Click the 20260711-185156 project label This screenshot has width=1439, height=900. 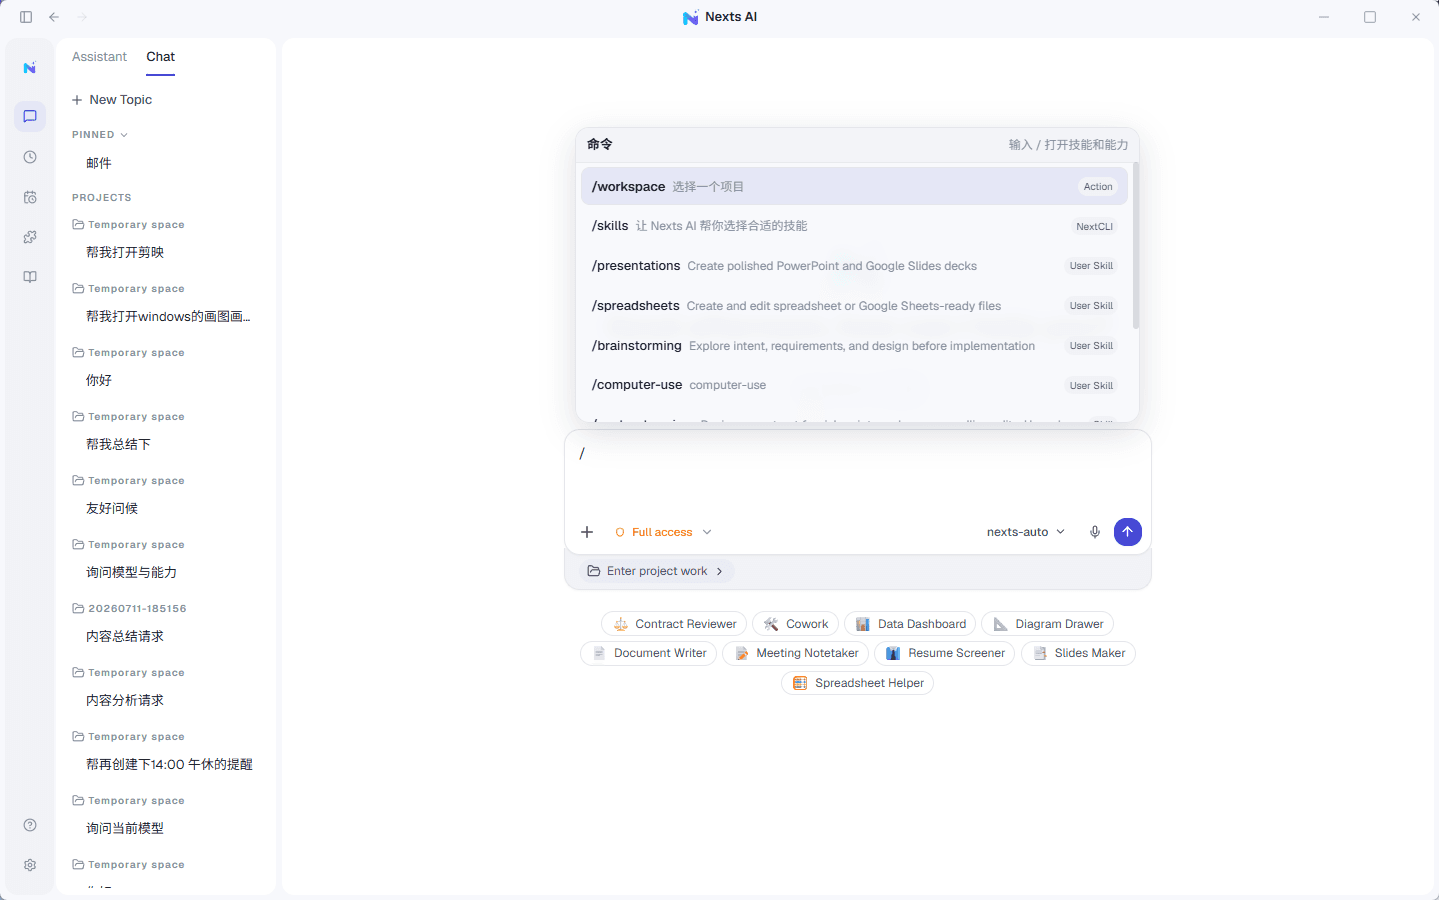point(137,608)
